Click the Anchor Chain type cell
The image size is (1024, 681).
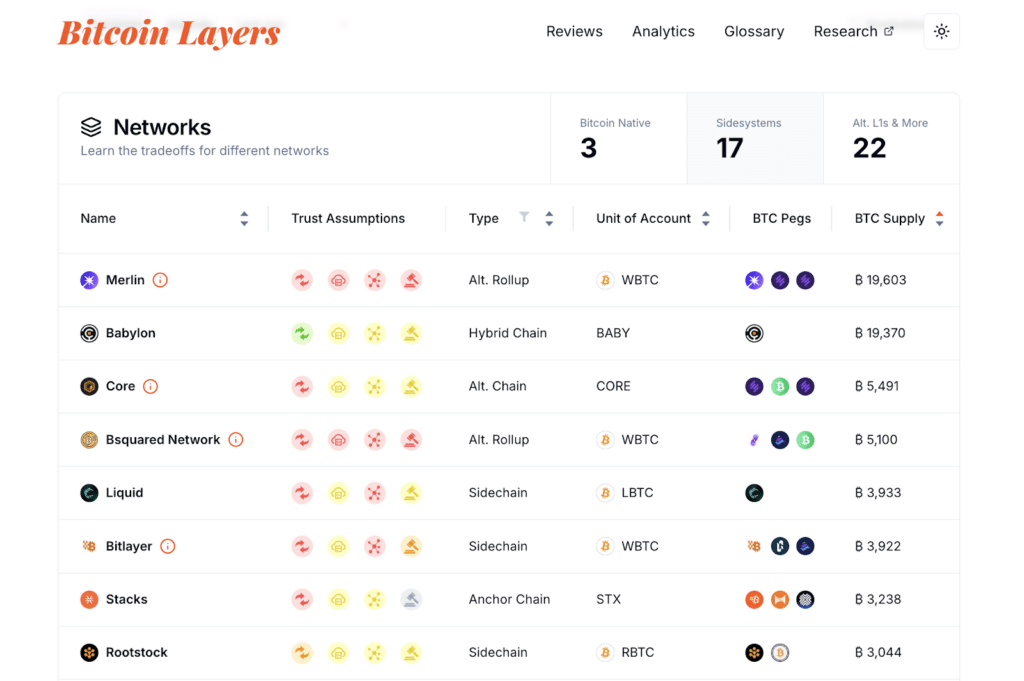tap(509, 599)
